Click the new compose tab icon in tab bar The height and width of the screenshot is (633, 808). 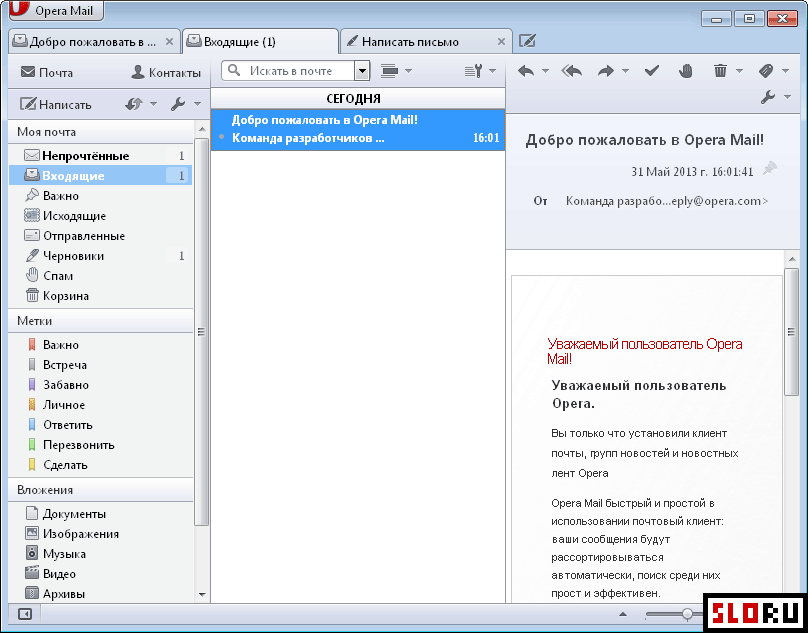click(x=527, y=41)
